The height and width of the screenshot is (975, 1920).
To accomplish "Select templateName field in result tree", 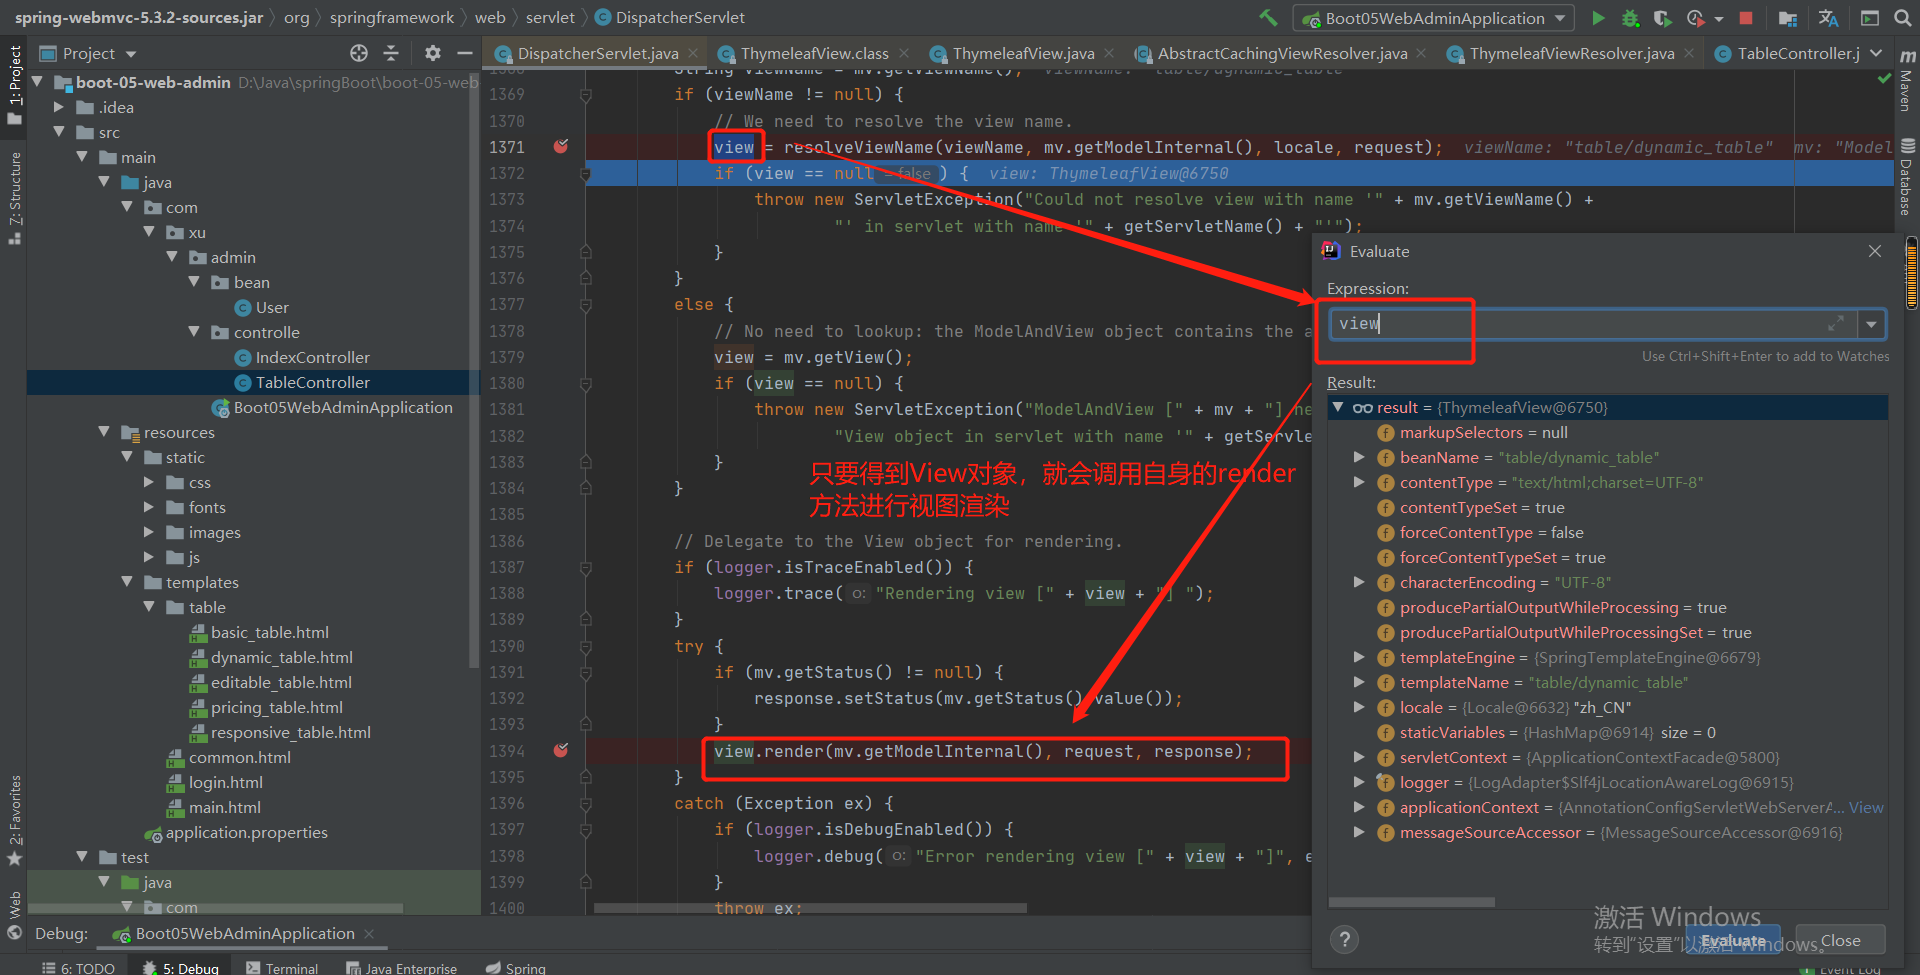I will pyautogui.click(x=1453, y=683).
